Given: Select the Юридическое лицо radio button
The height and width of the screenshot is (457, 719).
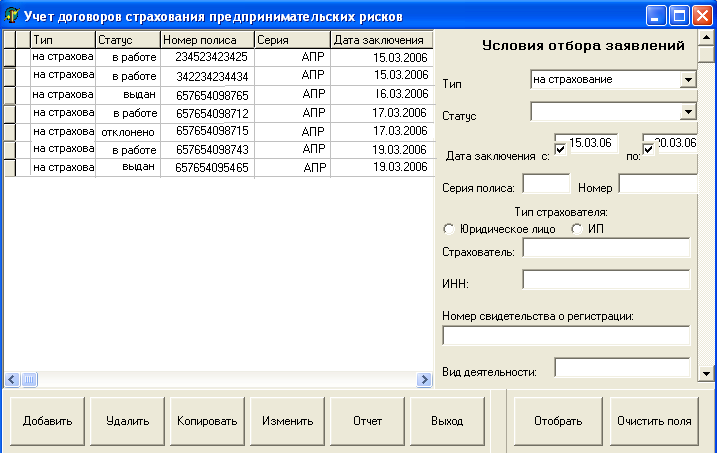Looking at the screenshot, I should [x=448, y=229].
